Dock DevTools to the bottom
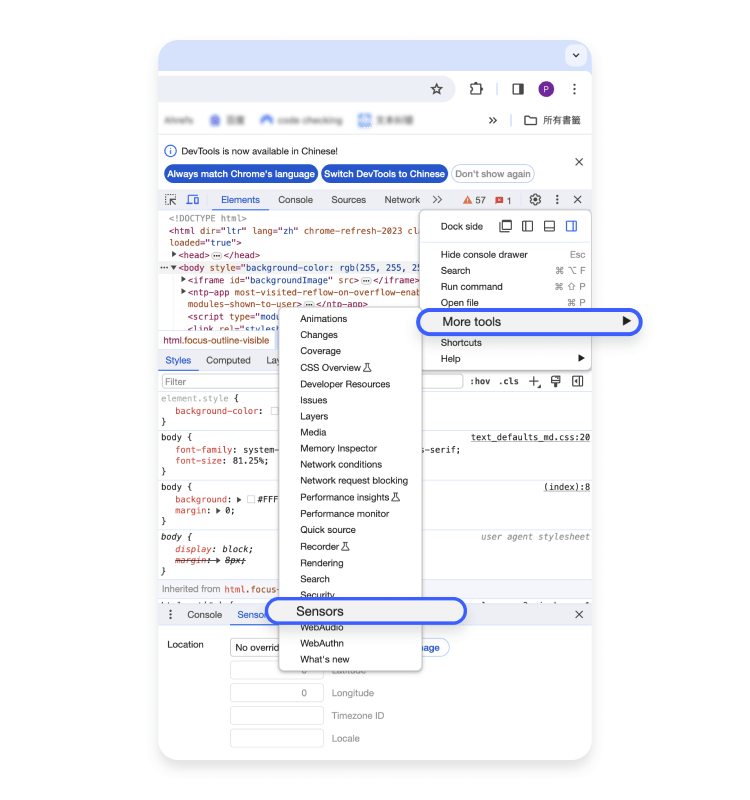750x800 pixels. coord(549,226)
